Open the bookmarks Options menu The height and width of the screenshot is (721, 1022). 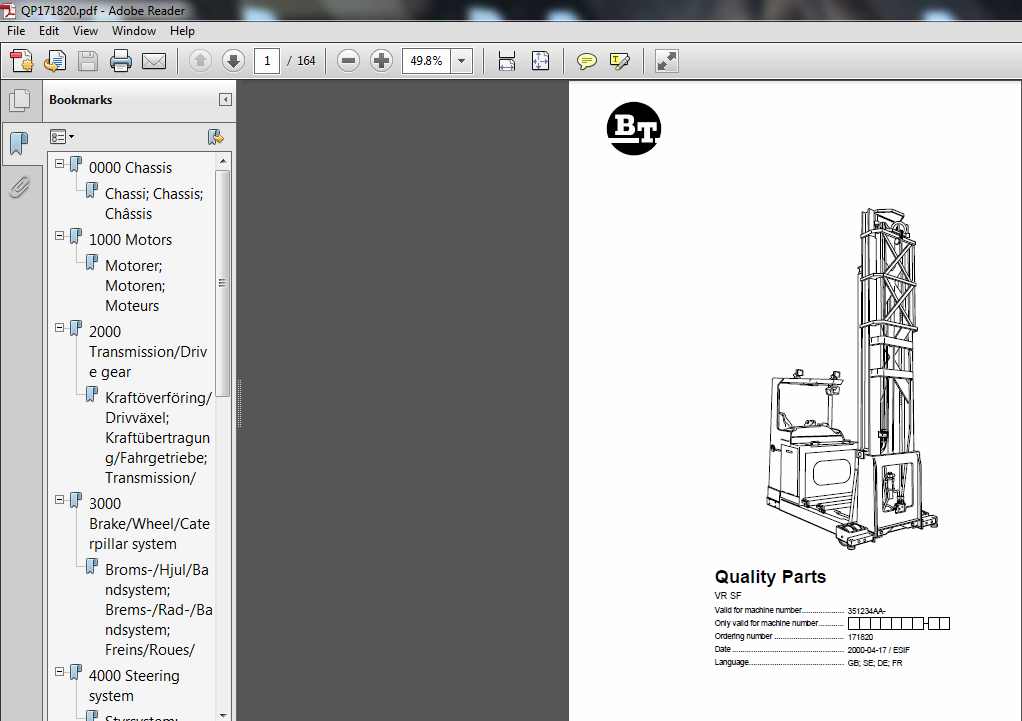click(62, 137)
